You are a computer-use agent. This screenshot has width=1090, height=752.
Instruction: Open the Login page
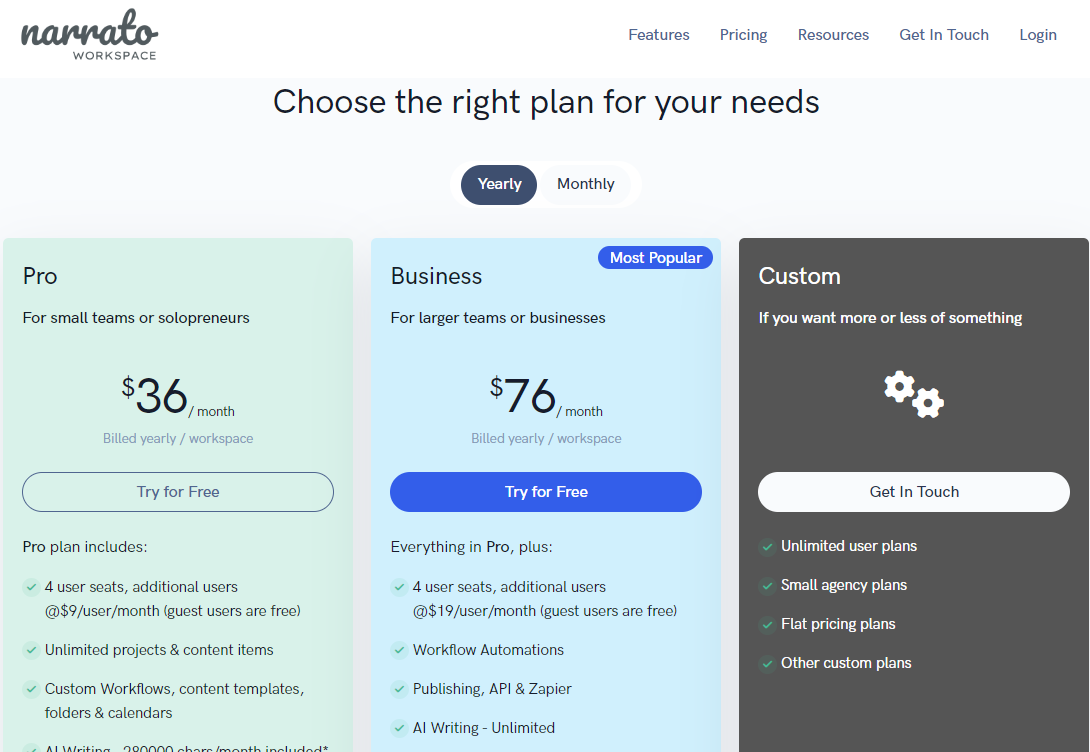[1037, 35]
